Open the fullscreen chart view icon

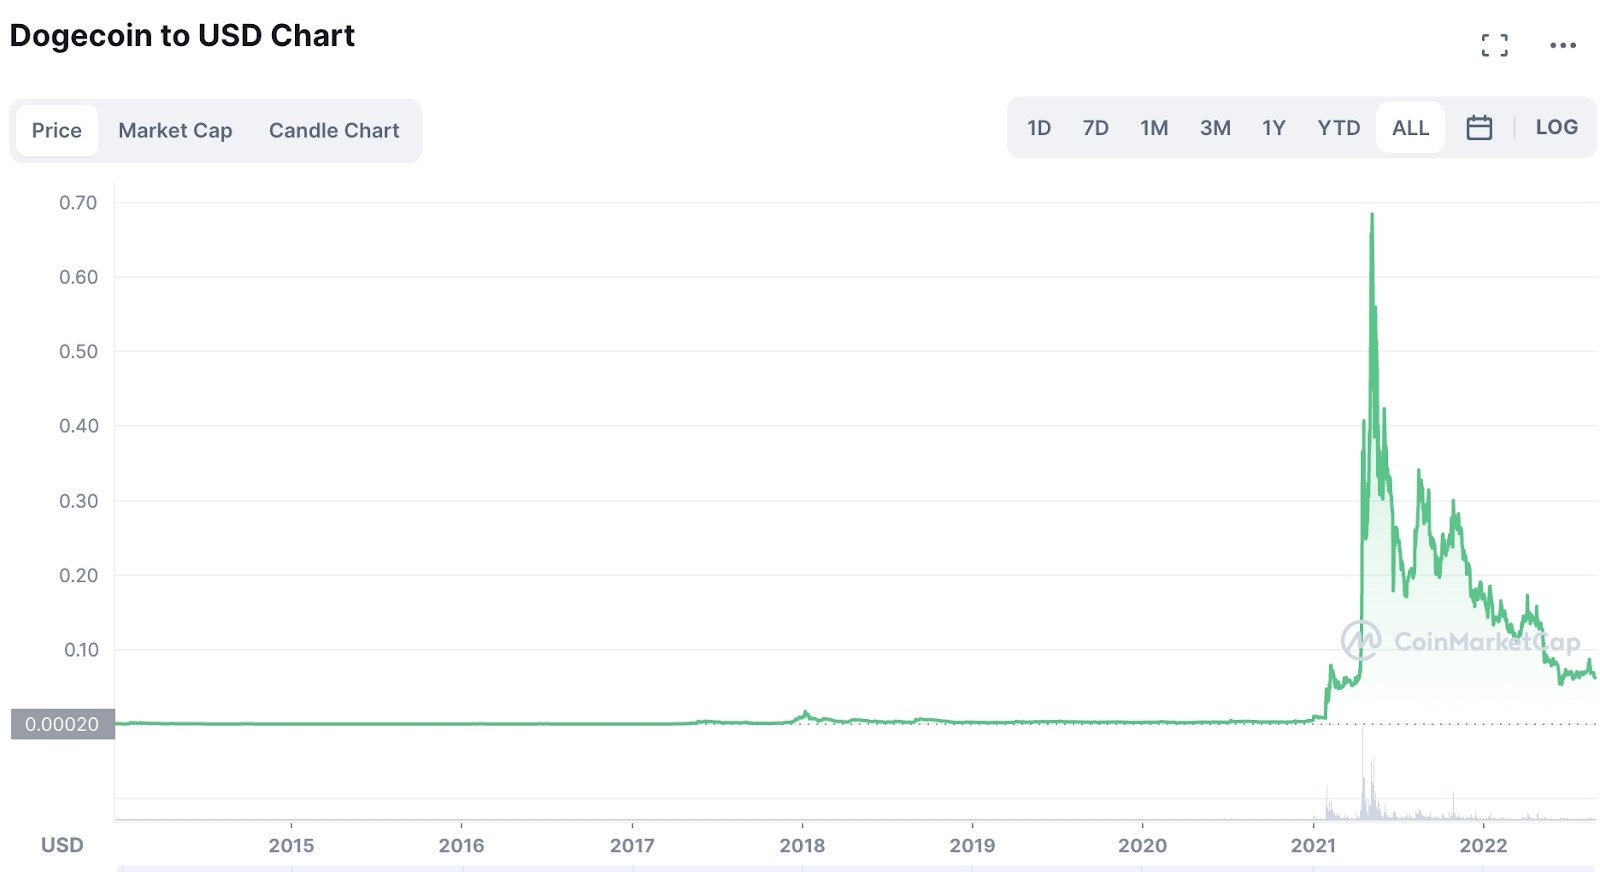[x=1494, y=45]
